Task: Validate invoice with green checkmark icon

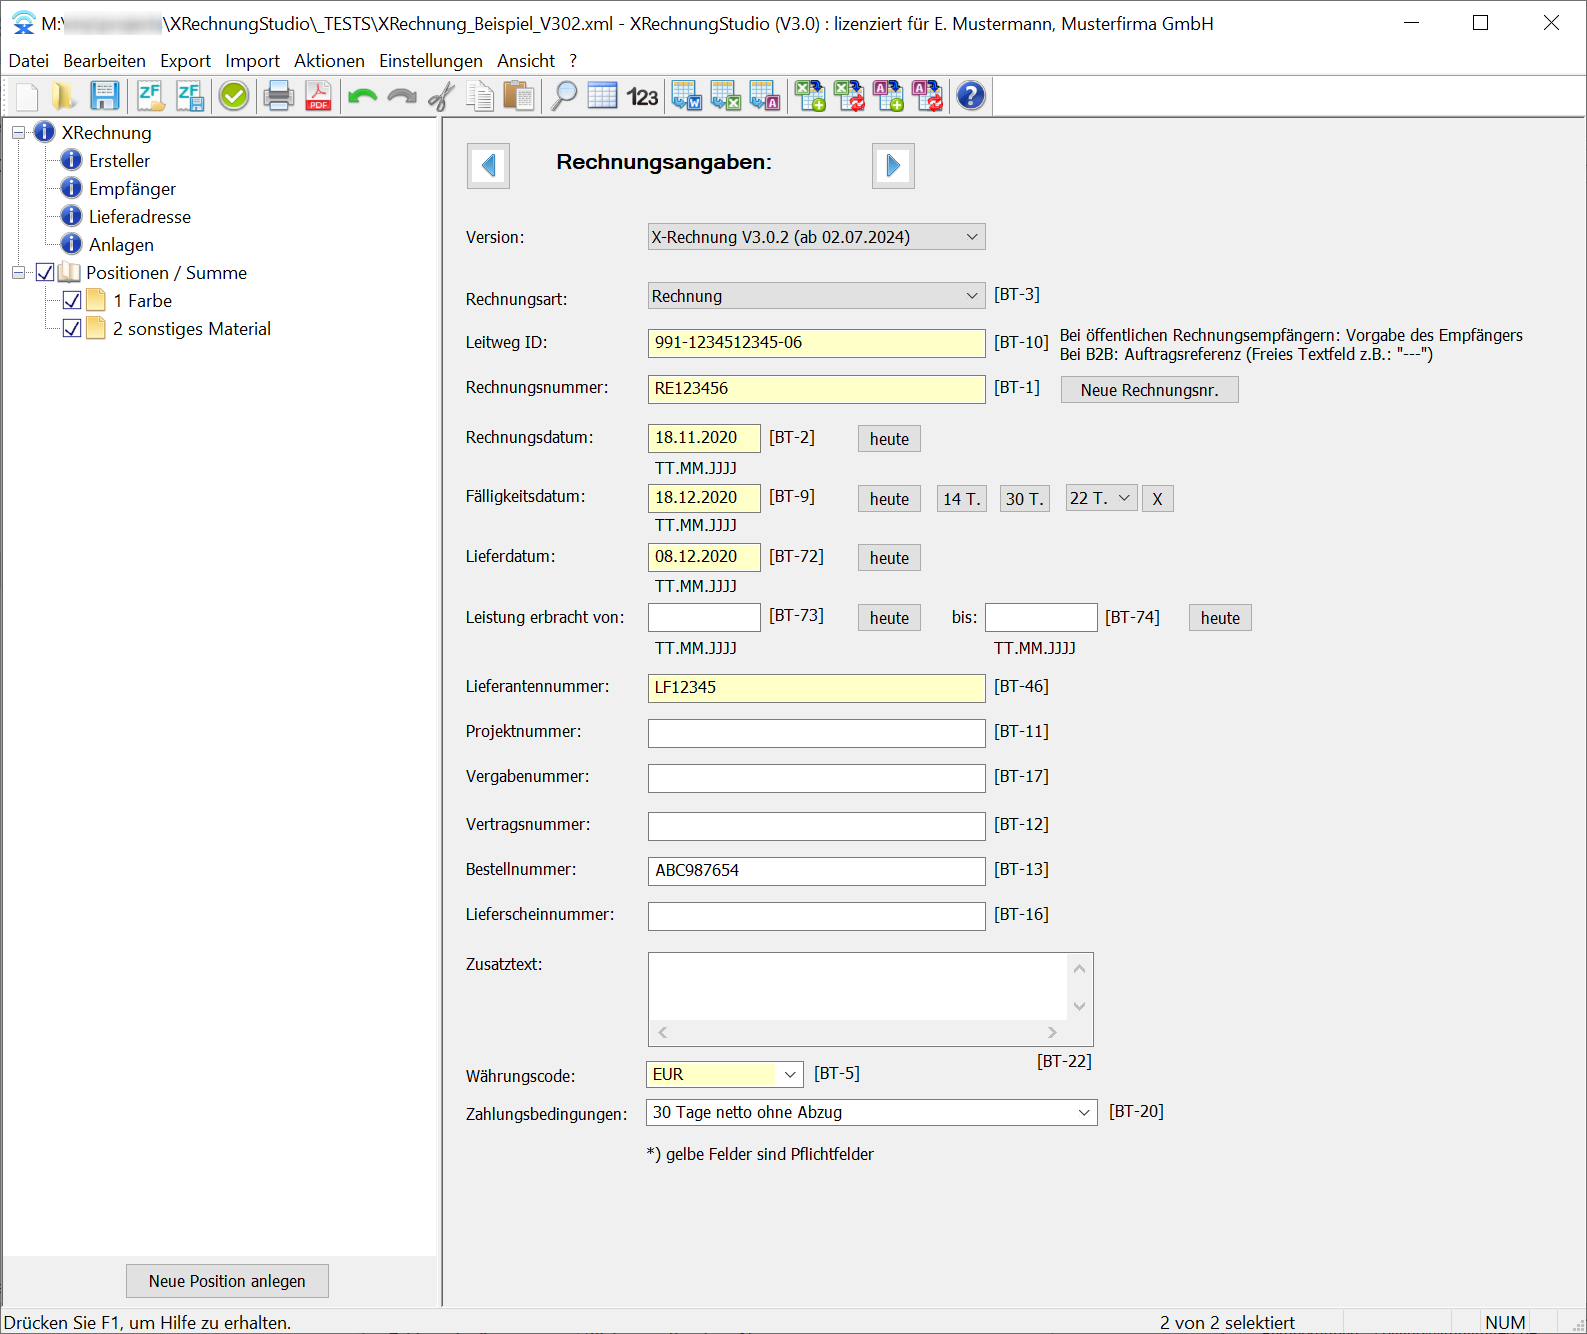Action: [x=234, y=97]
